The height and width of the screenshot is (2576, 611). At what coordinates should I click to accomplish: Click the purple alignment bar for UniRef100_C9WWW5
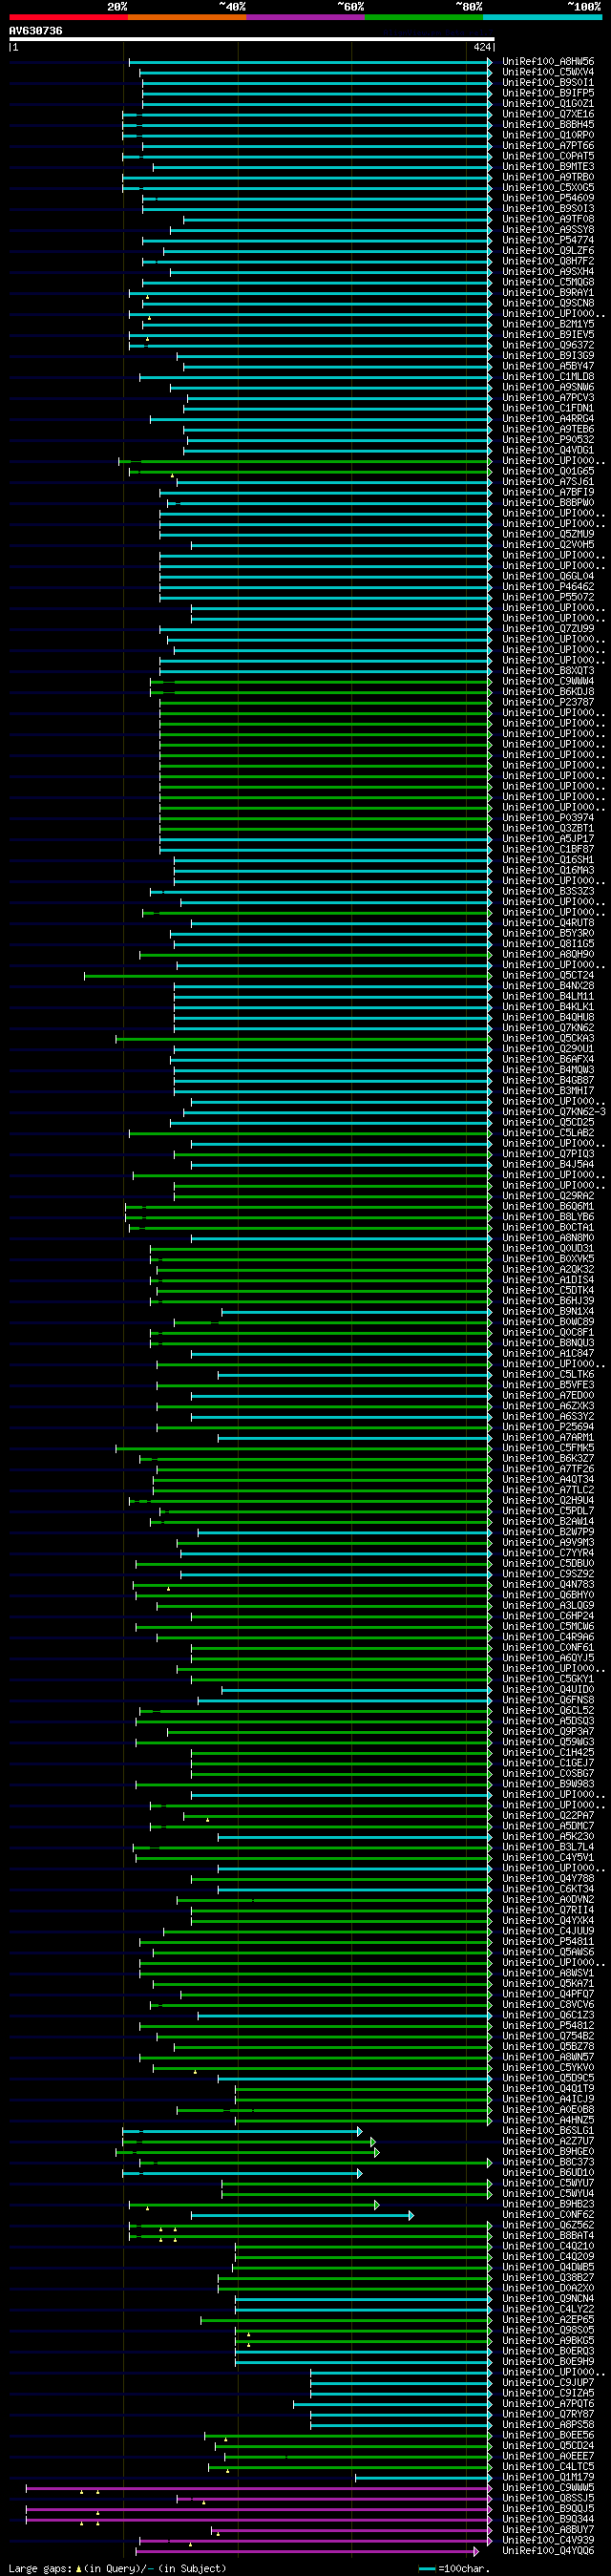click(259, 2488)
